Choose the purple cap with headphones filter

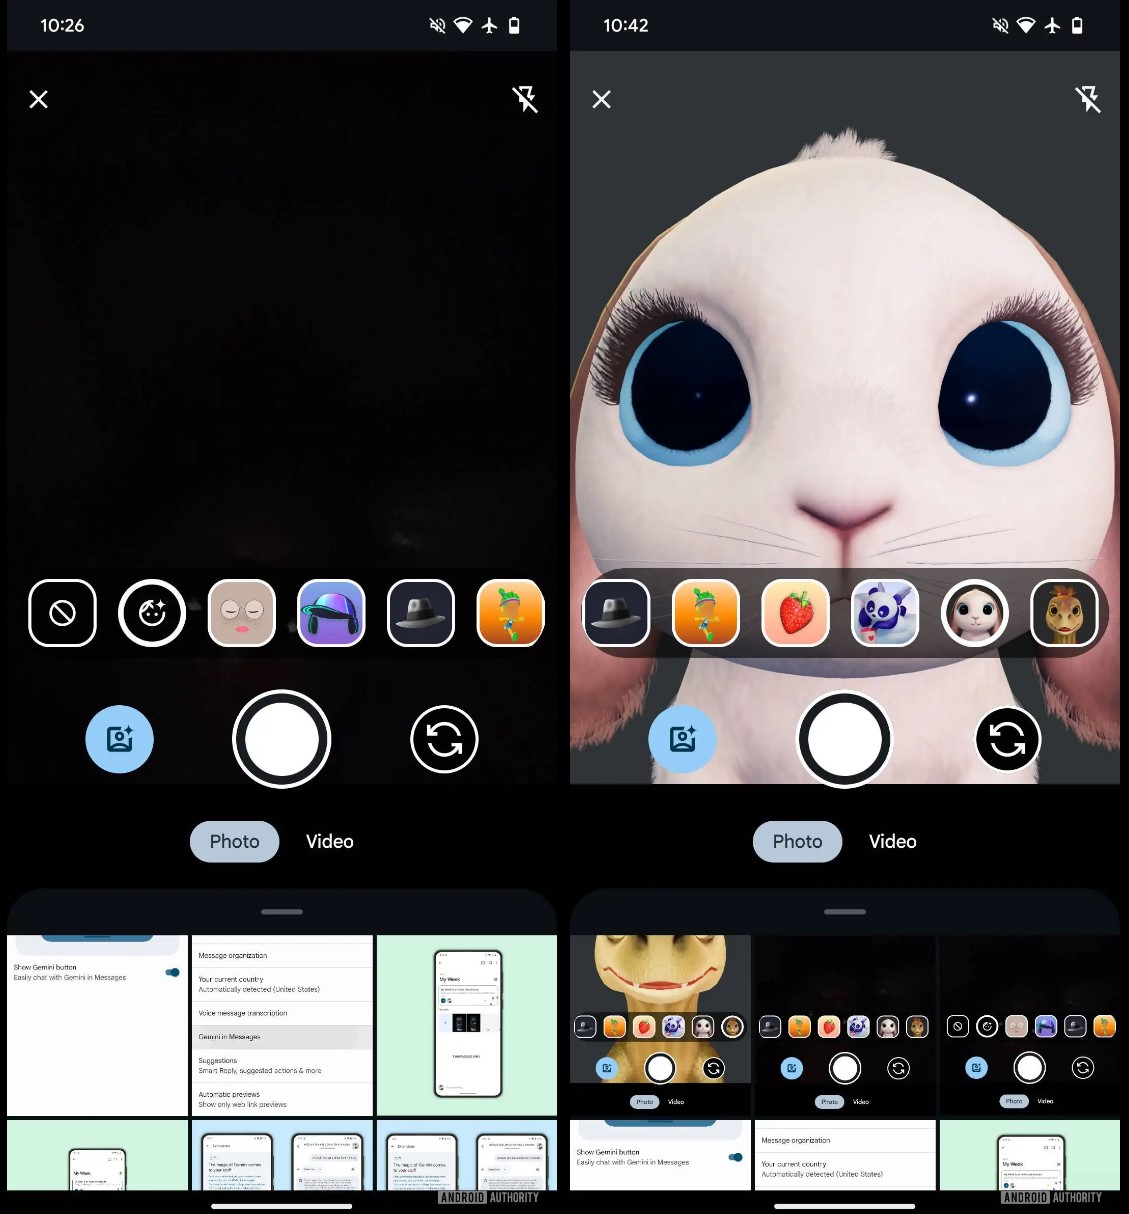coord(331,613)
